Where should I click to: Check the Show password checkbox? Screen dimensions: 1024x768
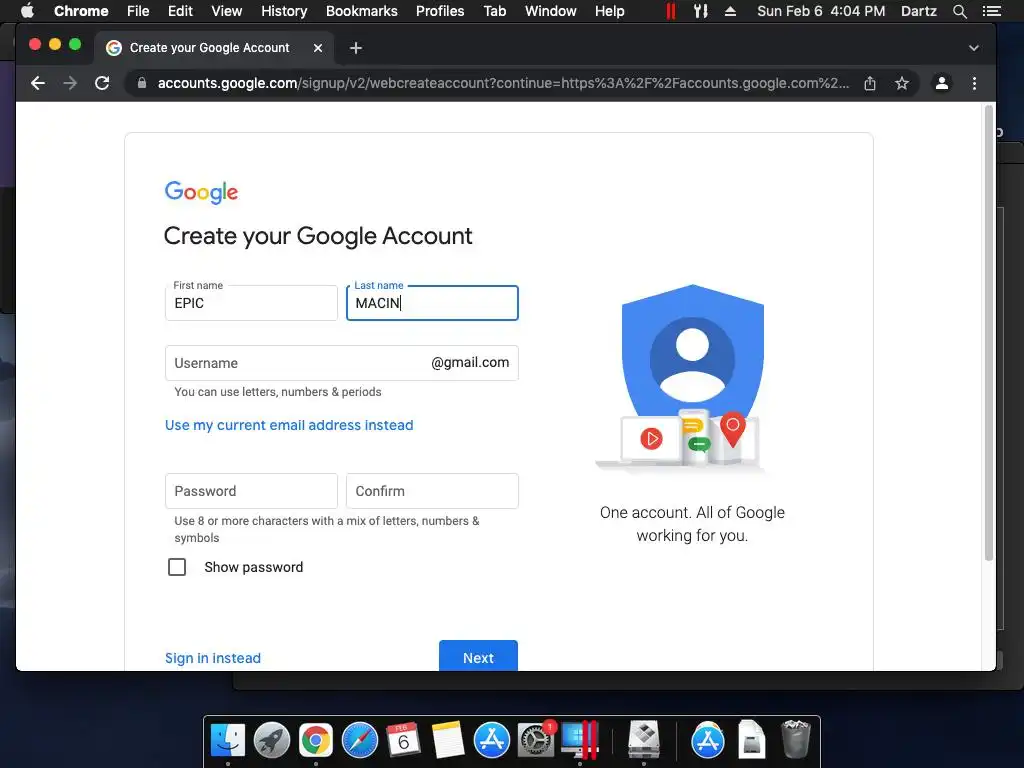pyautogui.click(x=177, y=567)
